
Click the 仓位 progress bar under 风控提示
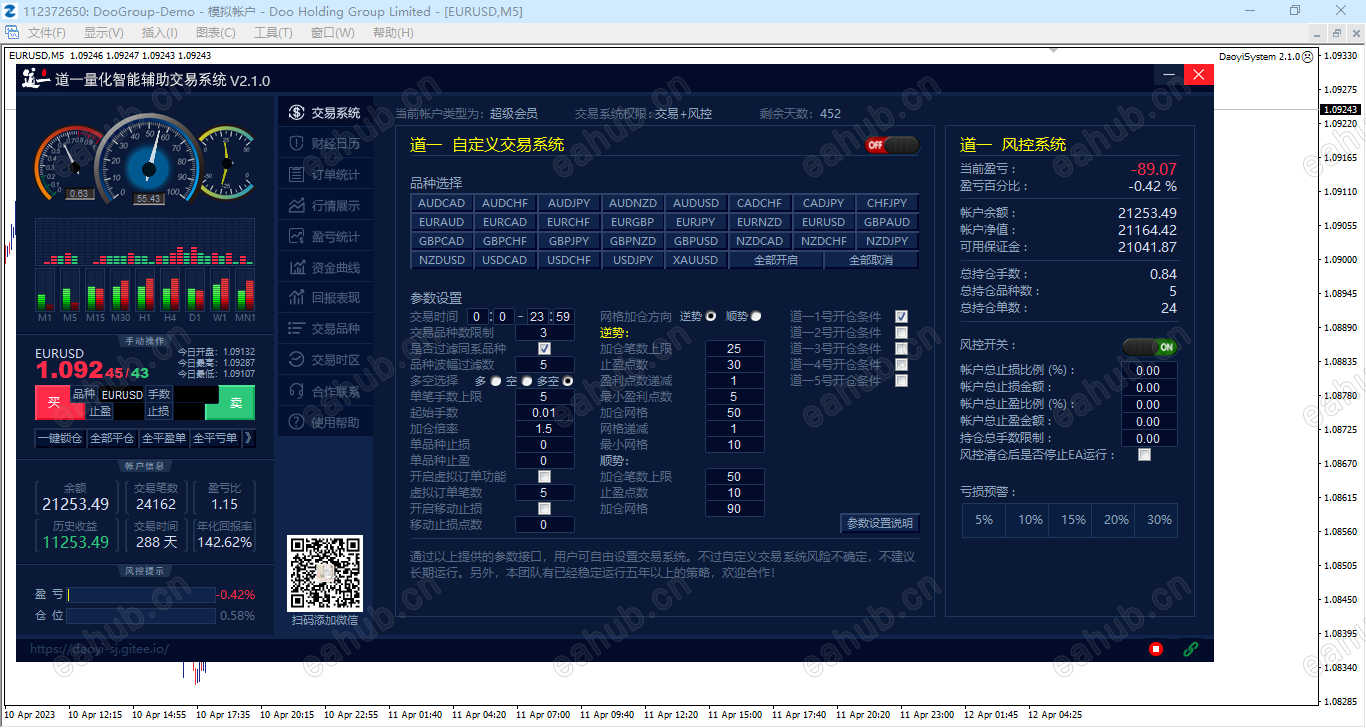coord(141,616)
